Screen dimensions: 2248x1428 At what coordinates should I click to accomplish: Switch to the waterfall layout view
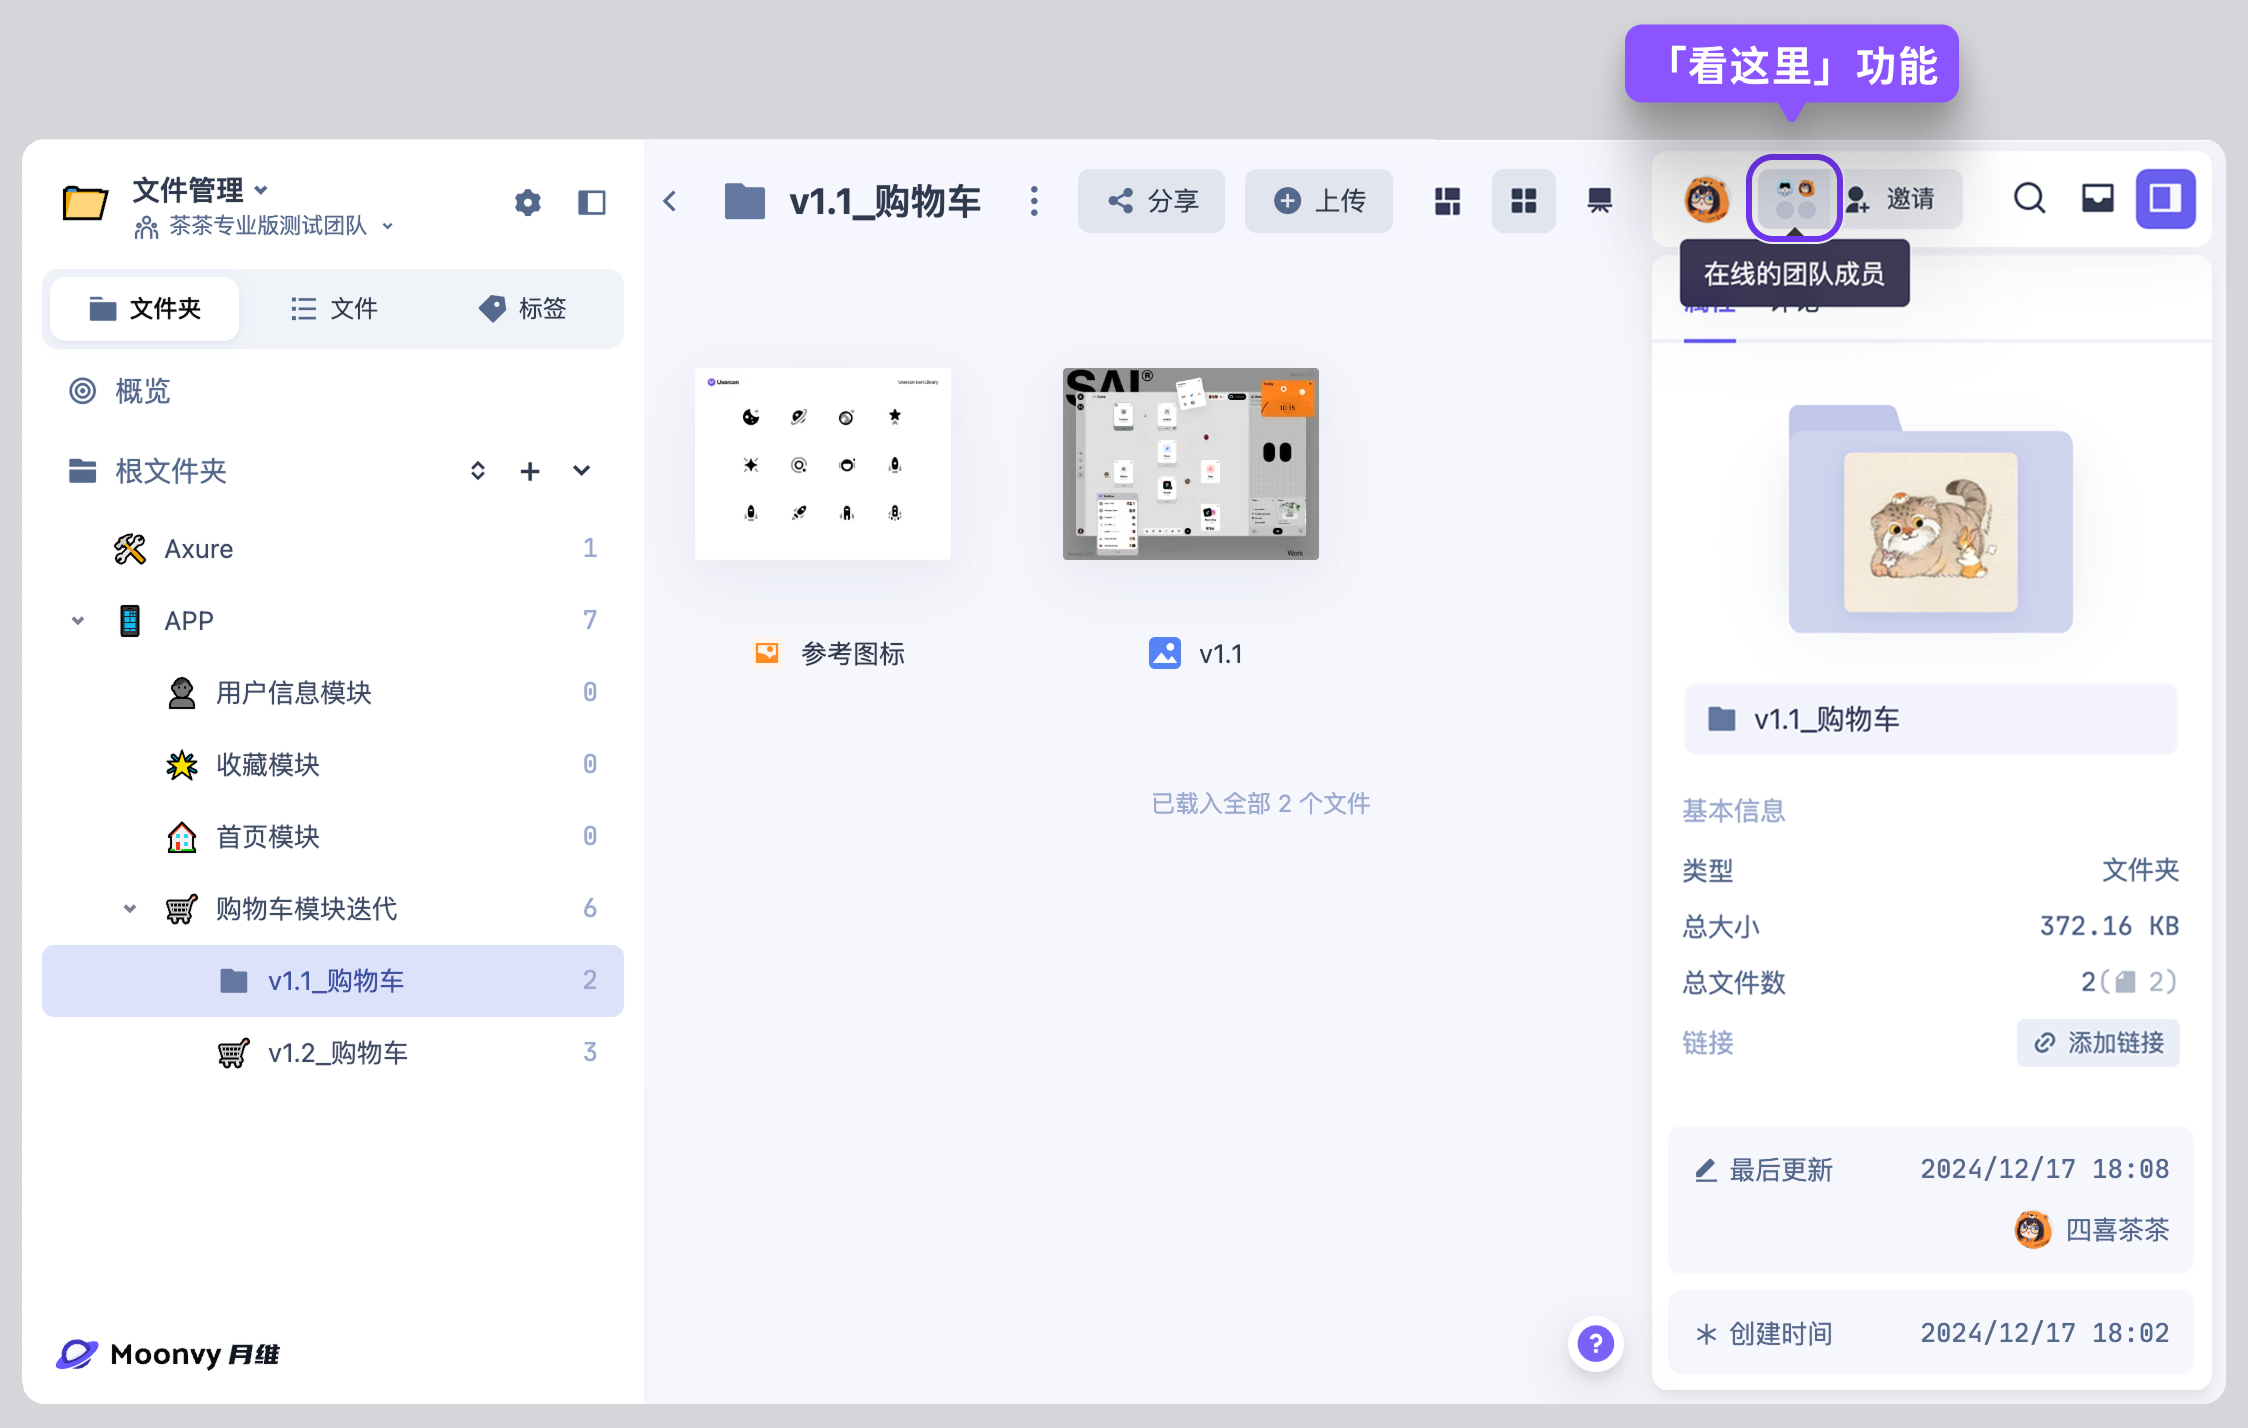(x=1447, y=201)
